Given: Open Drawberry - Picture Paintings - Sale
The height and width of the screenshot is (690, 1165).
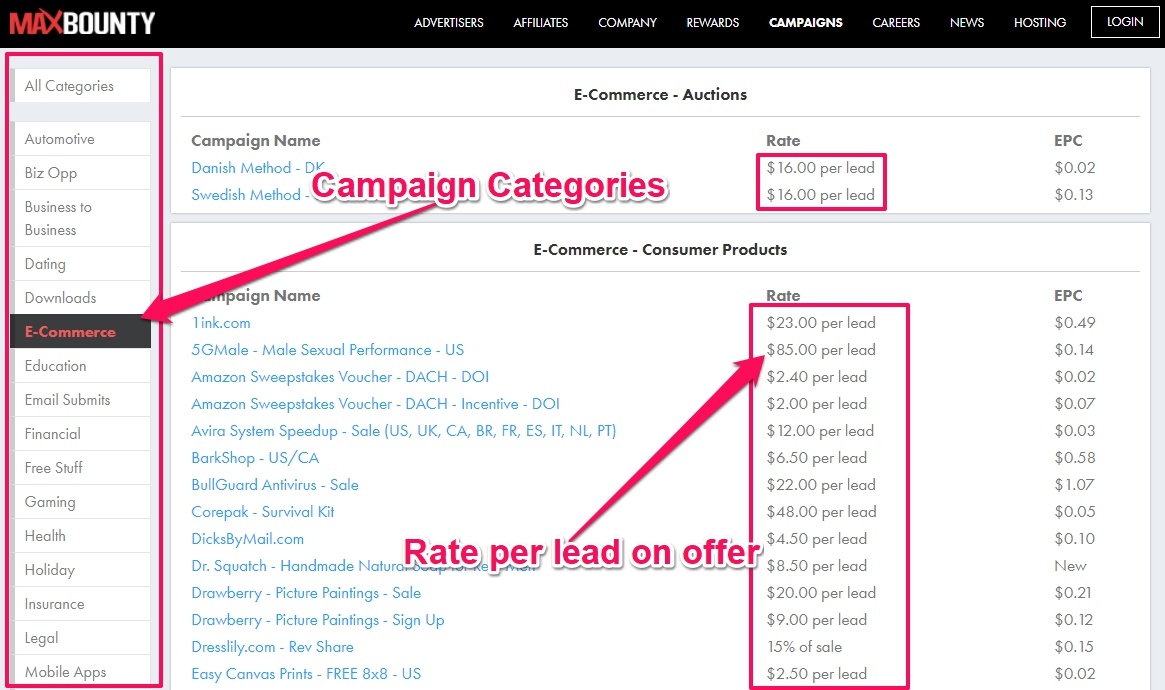Looking at the screenshot, I should pos(306,593).
